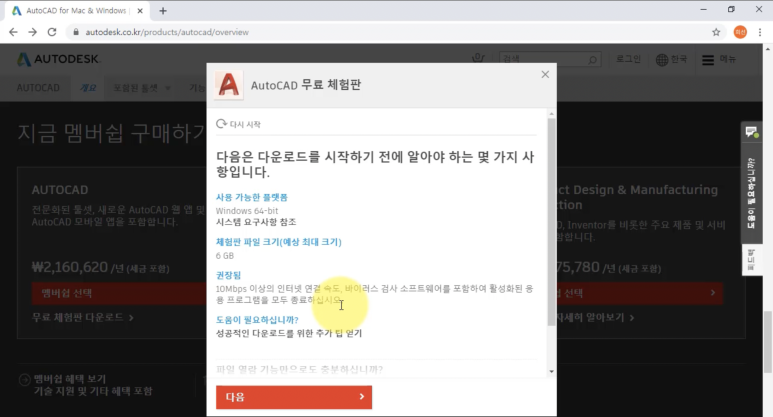Click the page scrollbar up arrow
Image resolution: width=773 pixels, height=417 pixels.
coord(768,48)
